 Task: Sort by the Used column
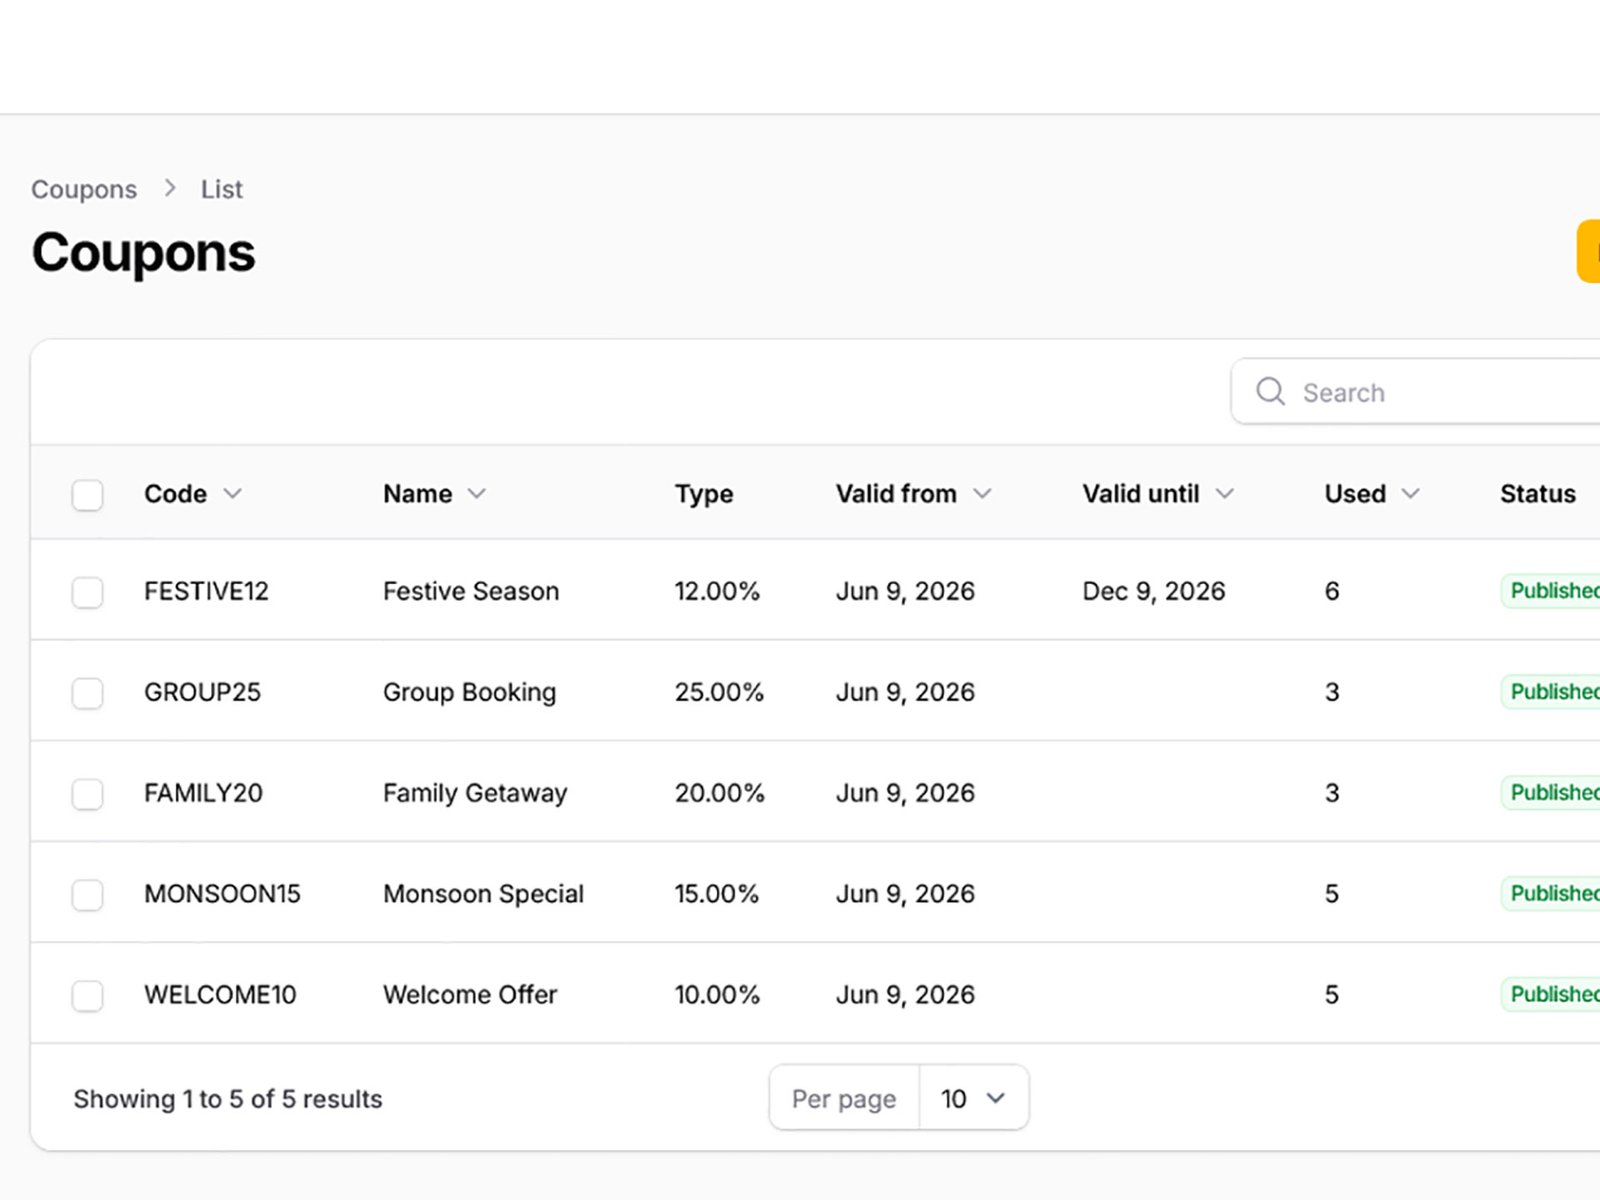[1372, 494]
